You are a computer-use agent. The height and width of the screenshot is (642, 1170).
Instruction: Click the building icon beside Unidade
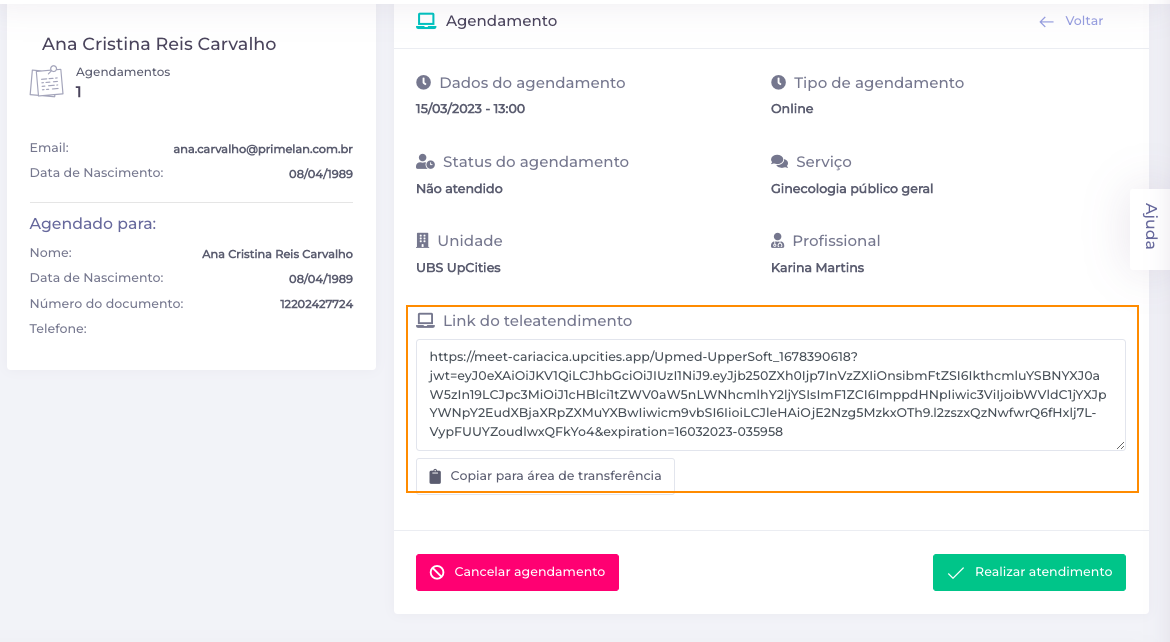(x=422, y=240)
